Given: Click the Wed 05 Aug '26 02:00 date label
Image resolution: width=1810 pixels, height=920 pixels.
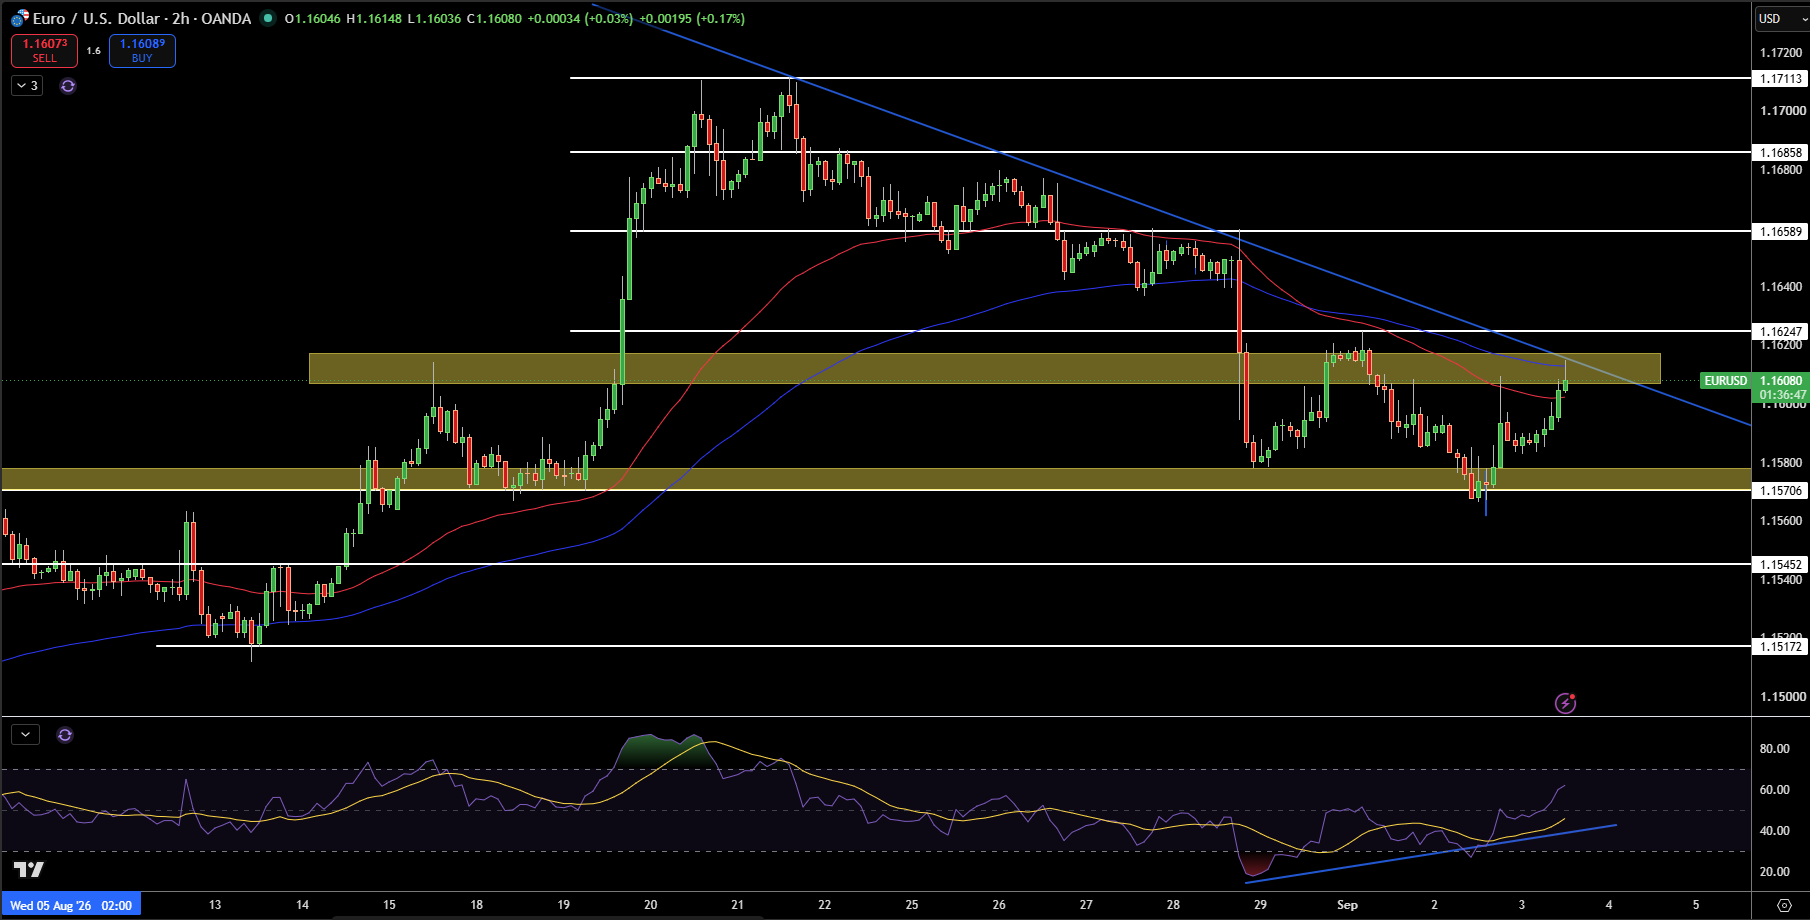Looking at the screenshot, I should [x=71, y=905].
